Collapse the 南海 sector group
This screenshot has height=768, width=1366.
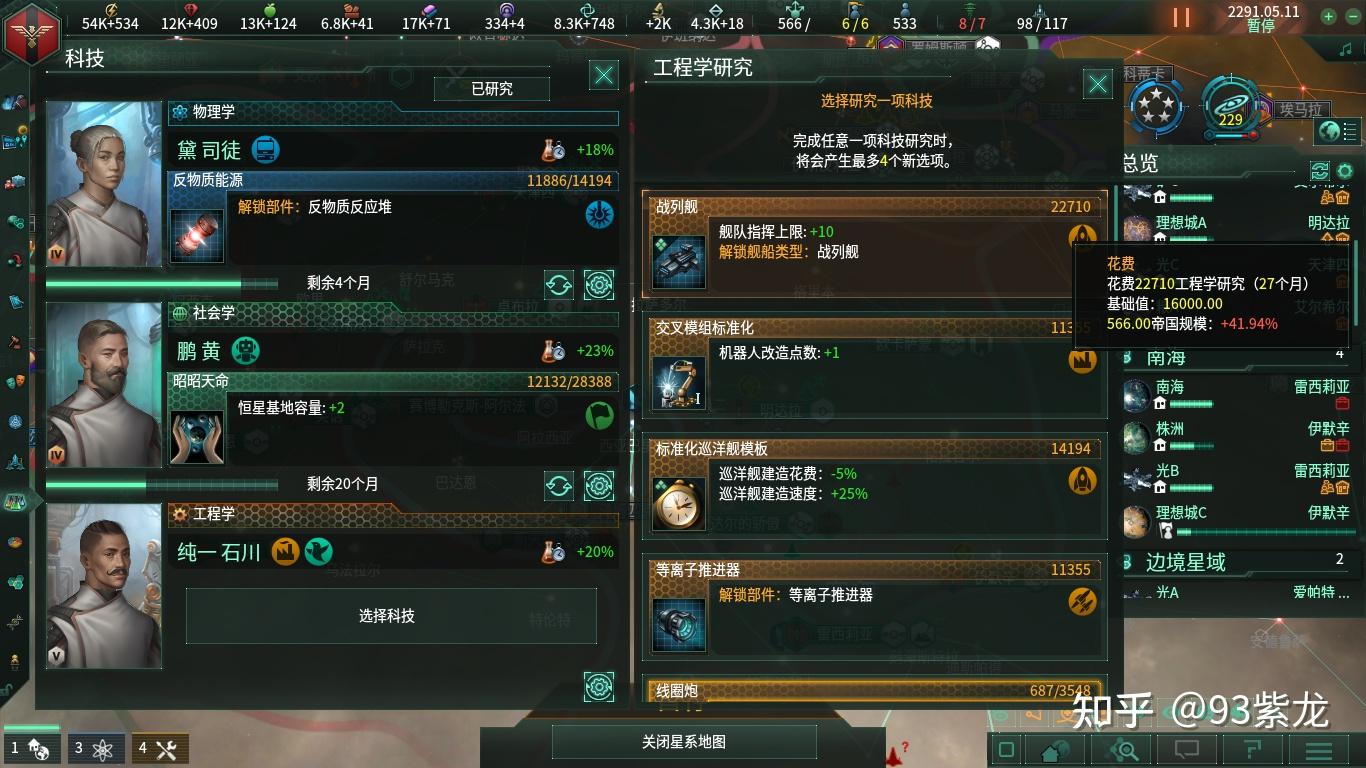1235,357
